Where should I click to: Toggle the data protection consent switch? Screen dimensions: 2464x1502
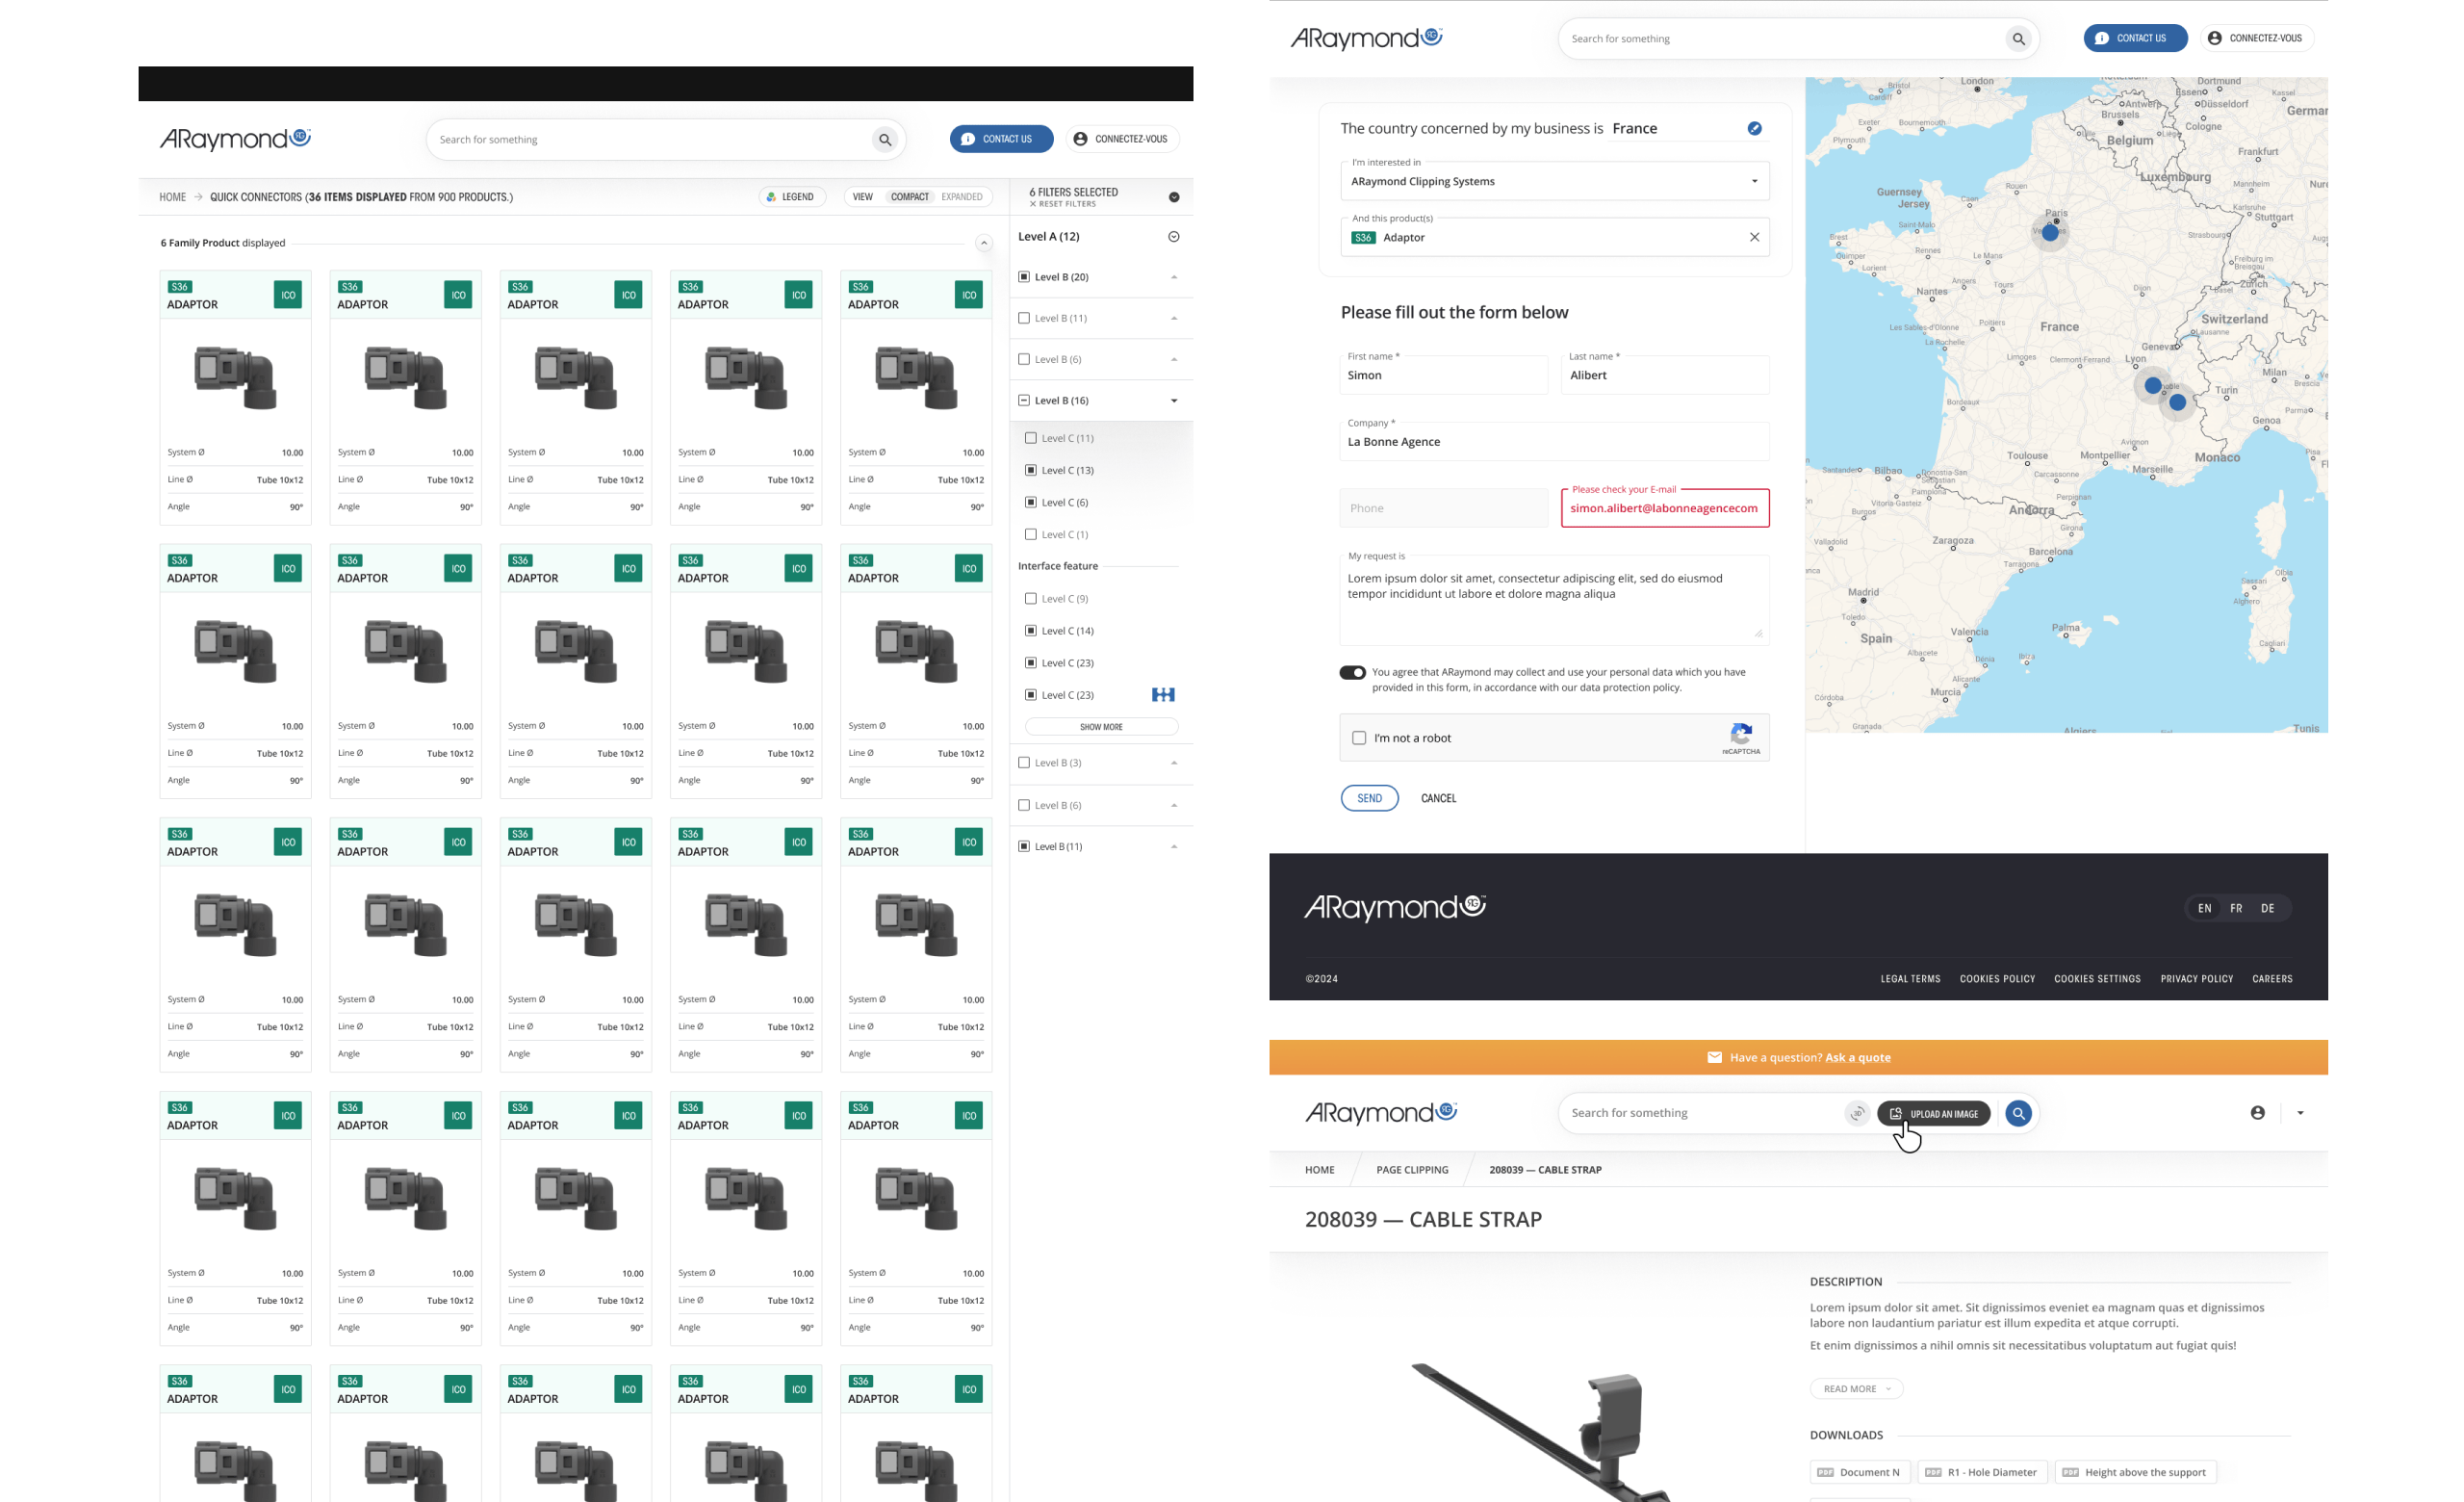tap(1352, 672)
